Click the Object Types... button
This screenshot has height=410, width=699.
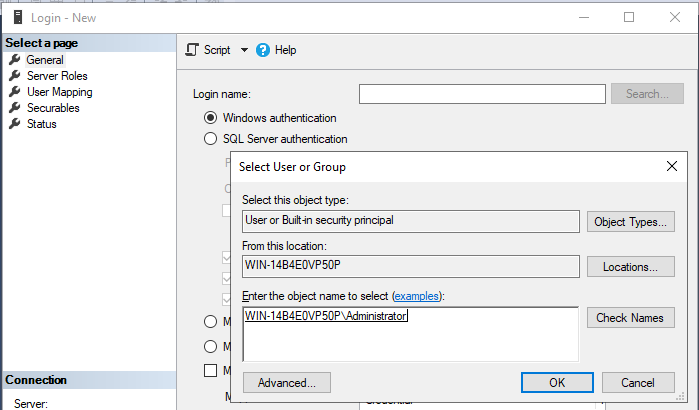(630, 221)
